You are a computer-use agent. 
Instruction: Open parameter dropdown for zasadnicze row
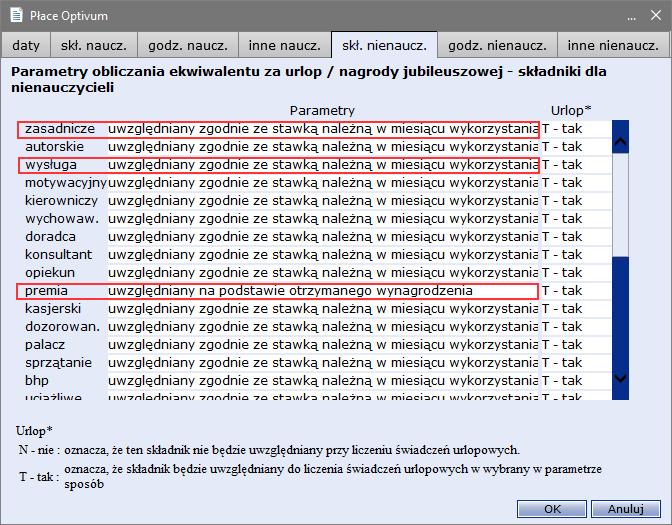tap(323, 129)
